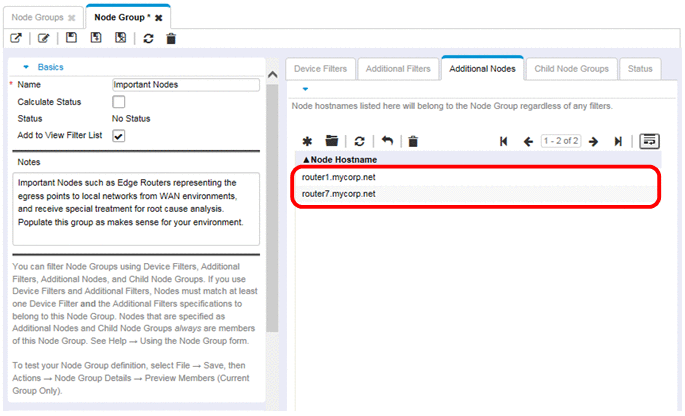Close the Node Groups tab
The width and height of the screenshot is (685, 416).
click(72, 18)
